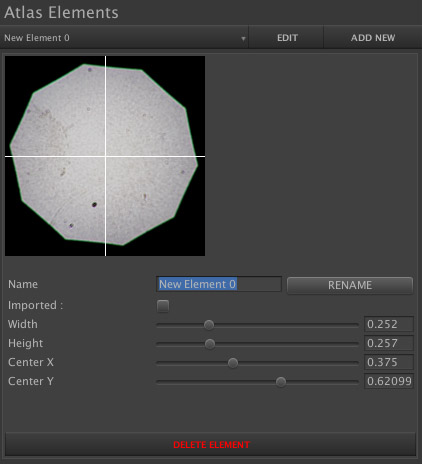Viewport: 422px width, 464px height.
Task: Click the Height value field showing 0.257
Action: point(389,343)
